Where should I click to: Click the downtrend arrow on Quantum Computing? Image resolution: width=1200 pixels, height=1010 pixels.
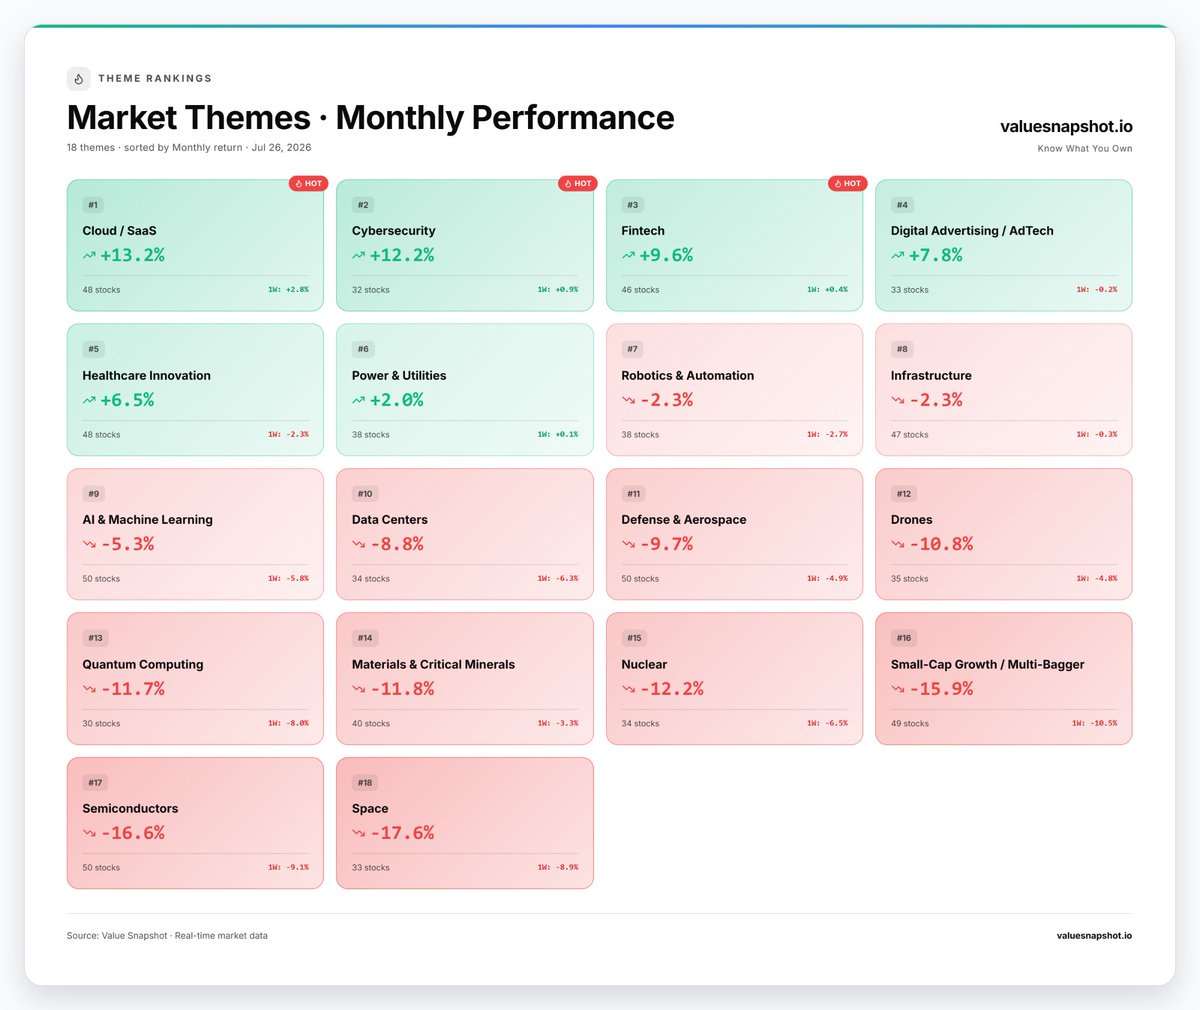click(89, 689)
